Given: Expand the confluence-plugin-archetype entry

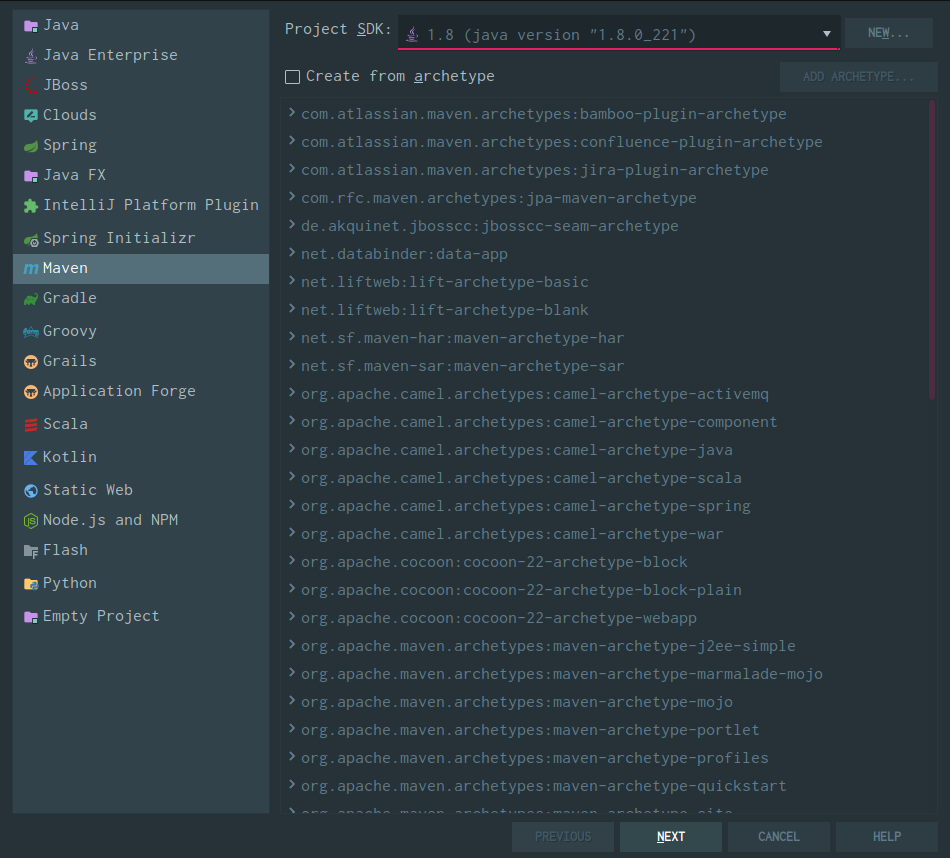Looking at the screenshot, I should [292, 141].
